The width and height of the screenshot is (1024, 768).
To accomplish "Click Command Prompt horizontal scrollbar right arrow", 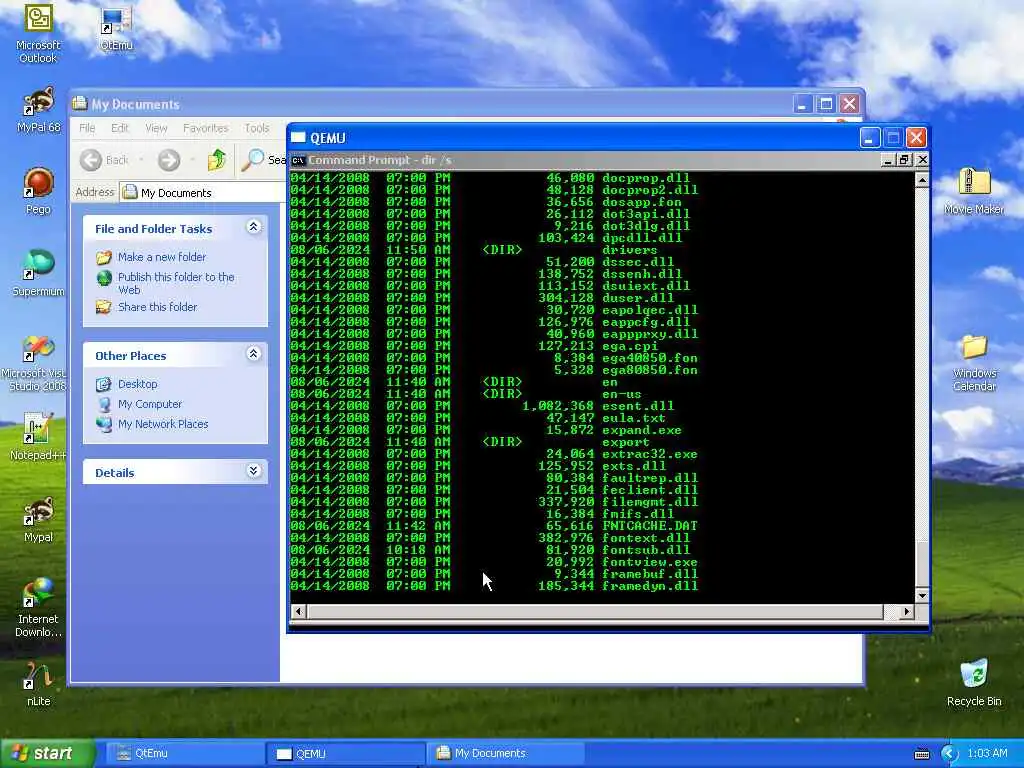I will pos(906,612).
